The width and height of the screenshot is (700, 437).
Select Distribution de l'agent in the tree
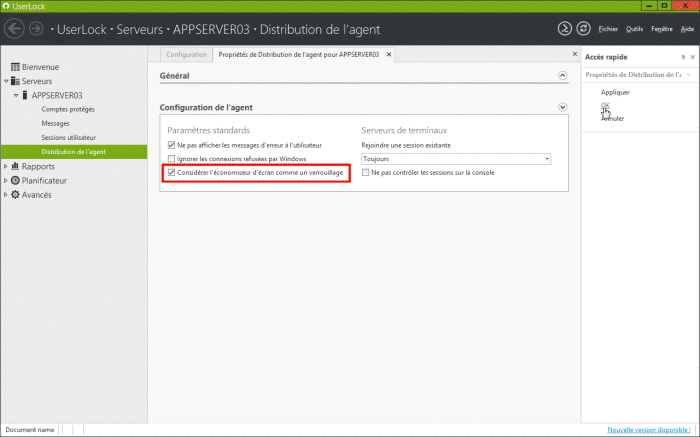(73, 152)
